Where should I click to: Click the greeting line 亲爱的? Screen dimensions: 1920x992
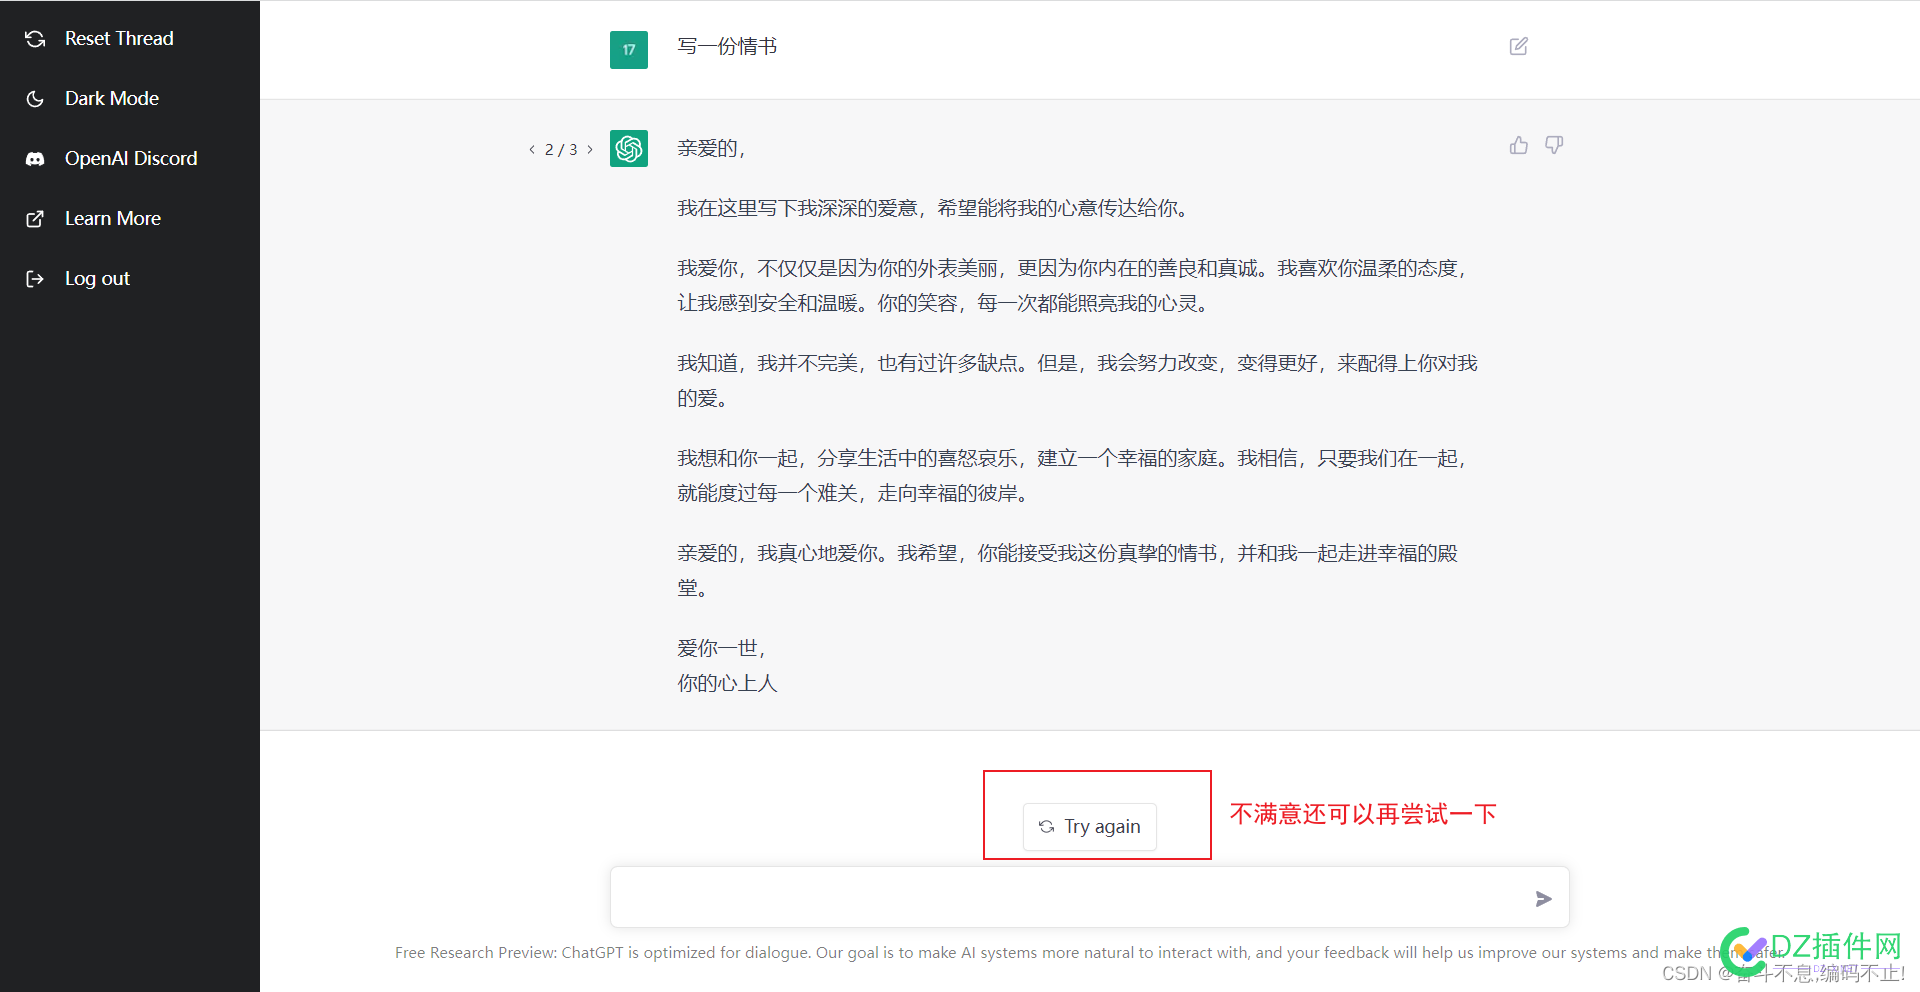pos(711,149)
